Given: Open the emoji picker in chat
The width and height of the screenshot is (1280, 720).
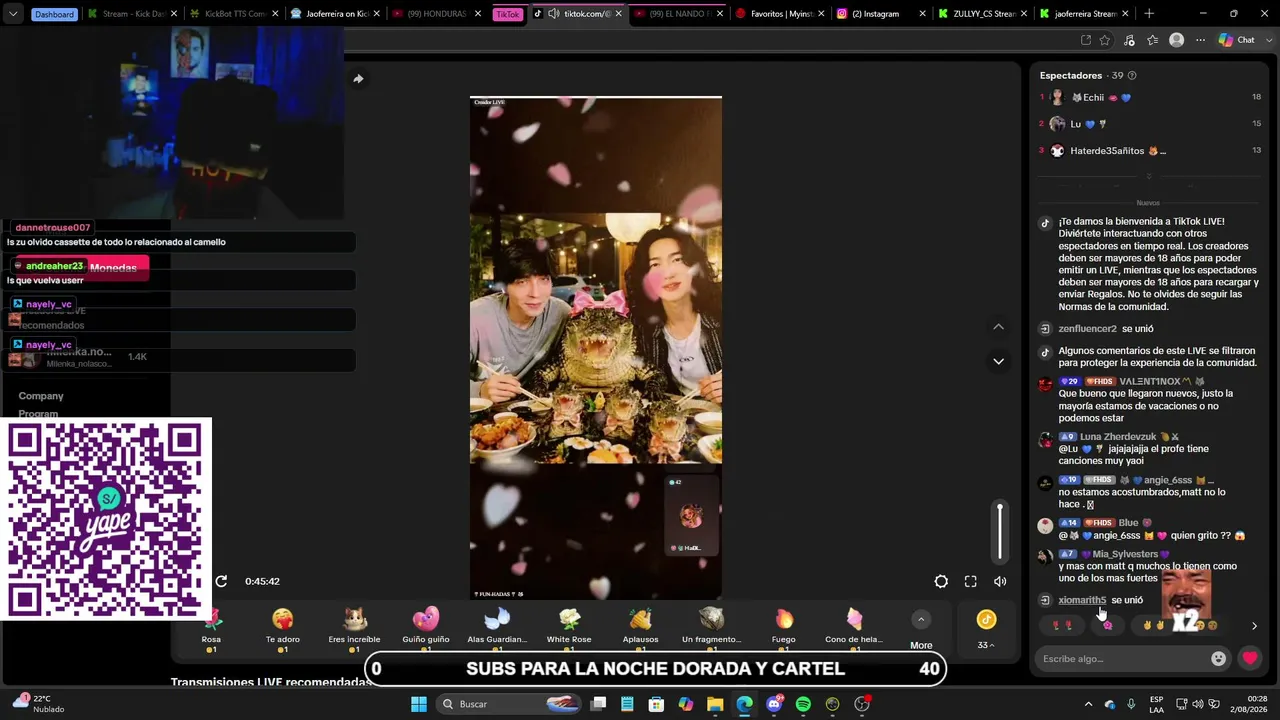Looking at the screenshot, I should pyautogui.click(x=1218, y=658).
